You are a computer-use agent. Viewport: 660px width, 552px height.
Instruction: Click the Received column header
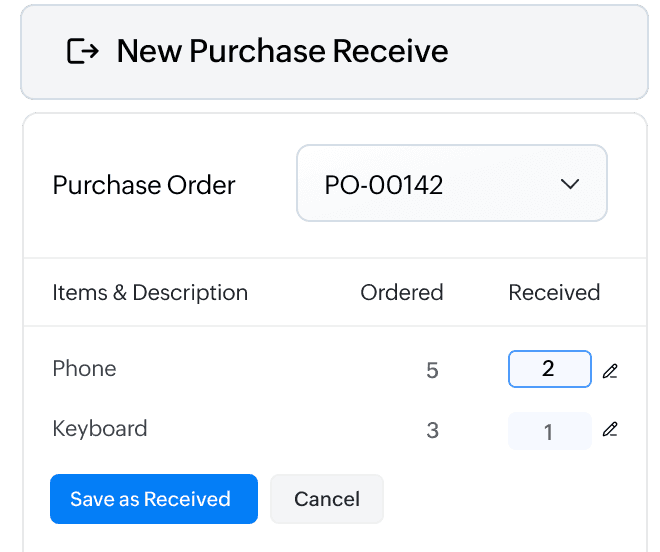tap(554, 293)
